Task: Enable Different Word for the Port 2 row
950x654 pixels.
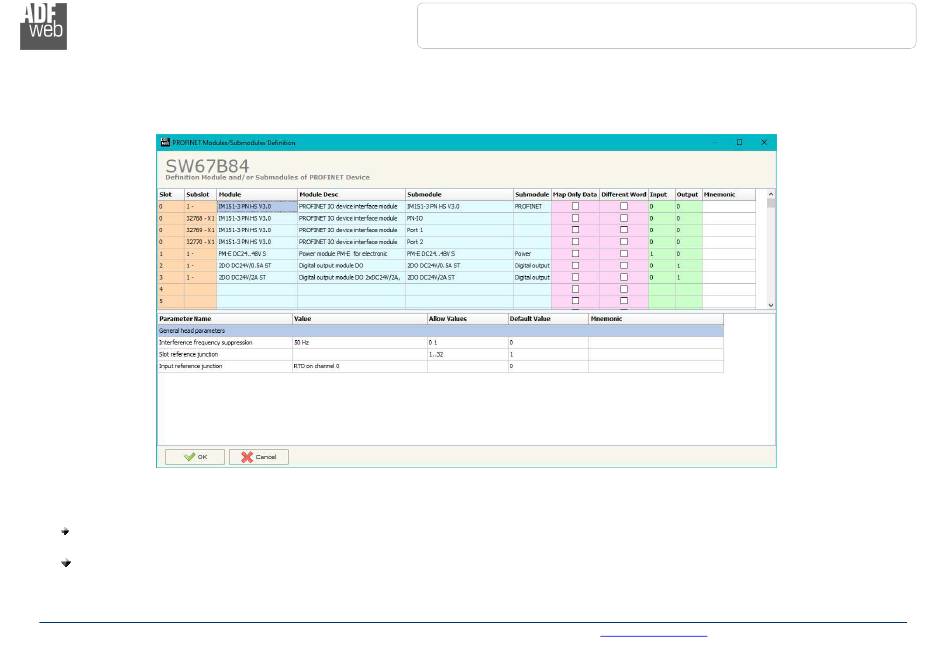Action: pos(623,242)
